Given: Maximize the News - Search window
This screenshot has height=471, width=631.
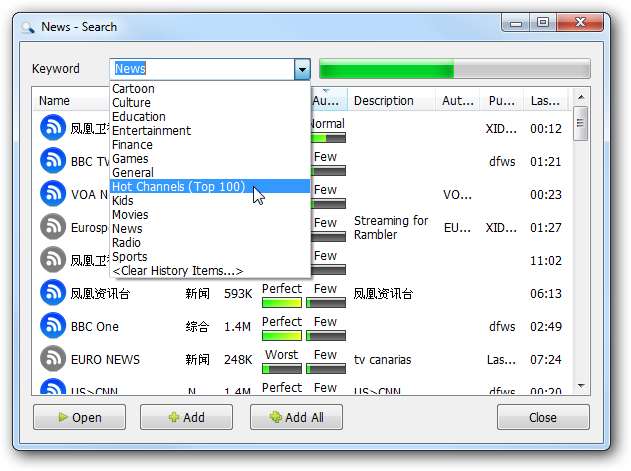Looking at the screenshot, I should tap(543, 22).
